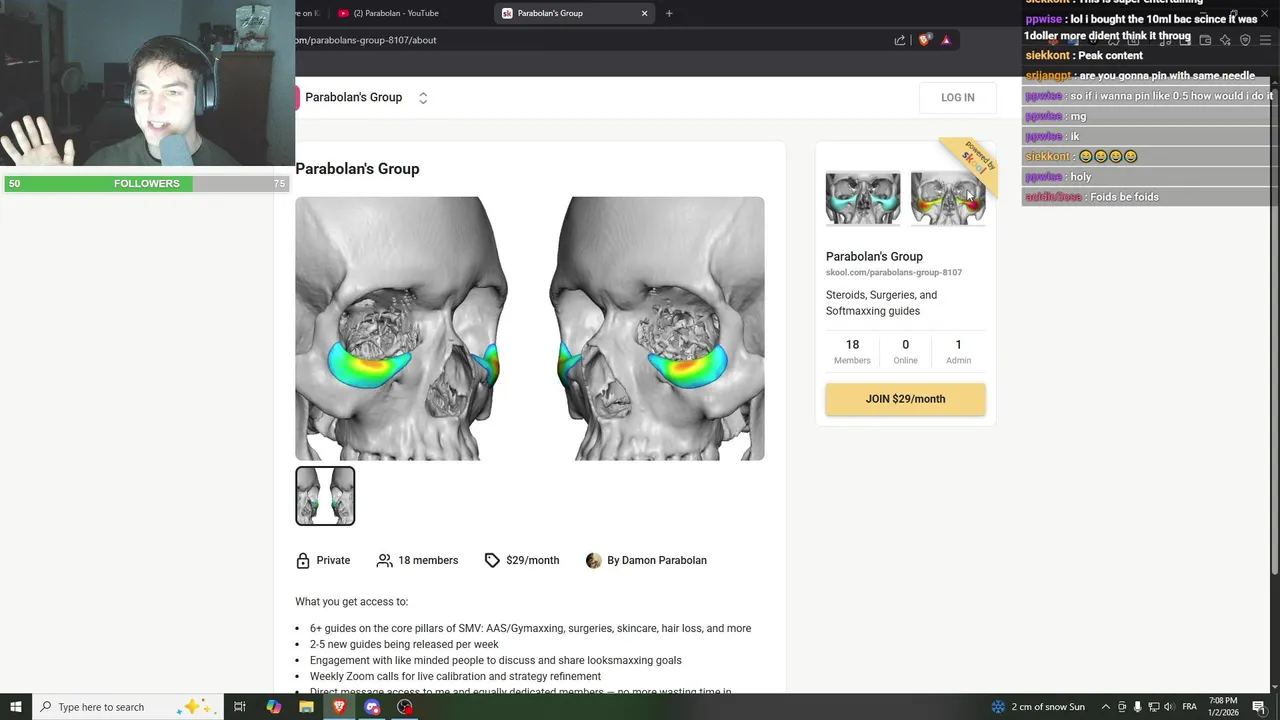Click the microphone tray icon

tap(1137, 707)
